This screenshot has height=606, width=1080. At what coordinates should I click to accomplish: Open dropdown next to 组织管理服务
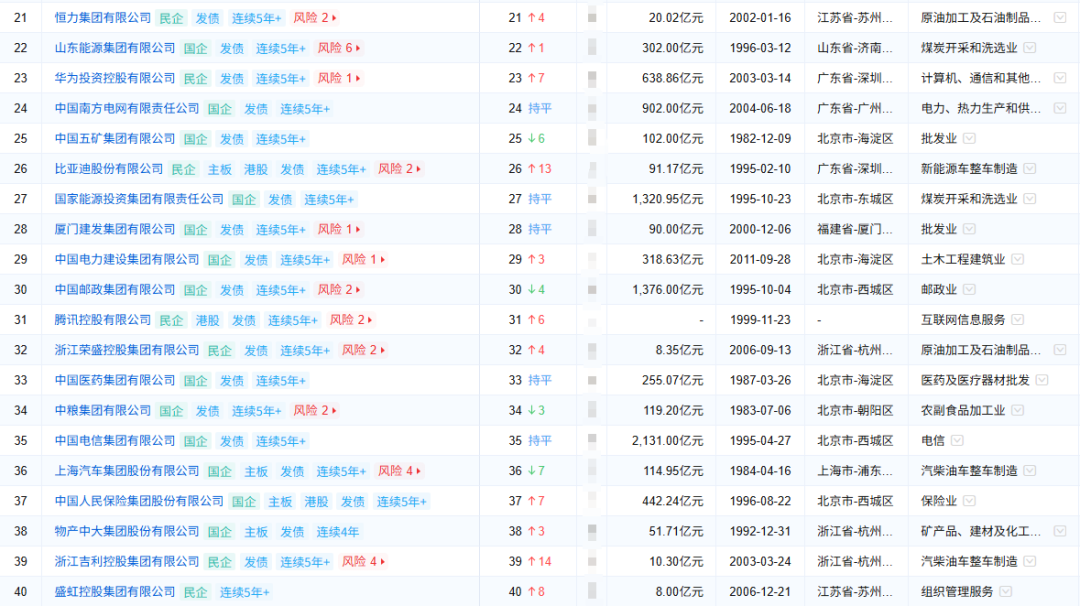pos(1006,592)
